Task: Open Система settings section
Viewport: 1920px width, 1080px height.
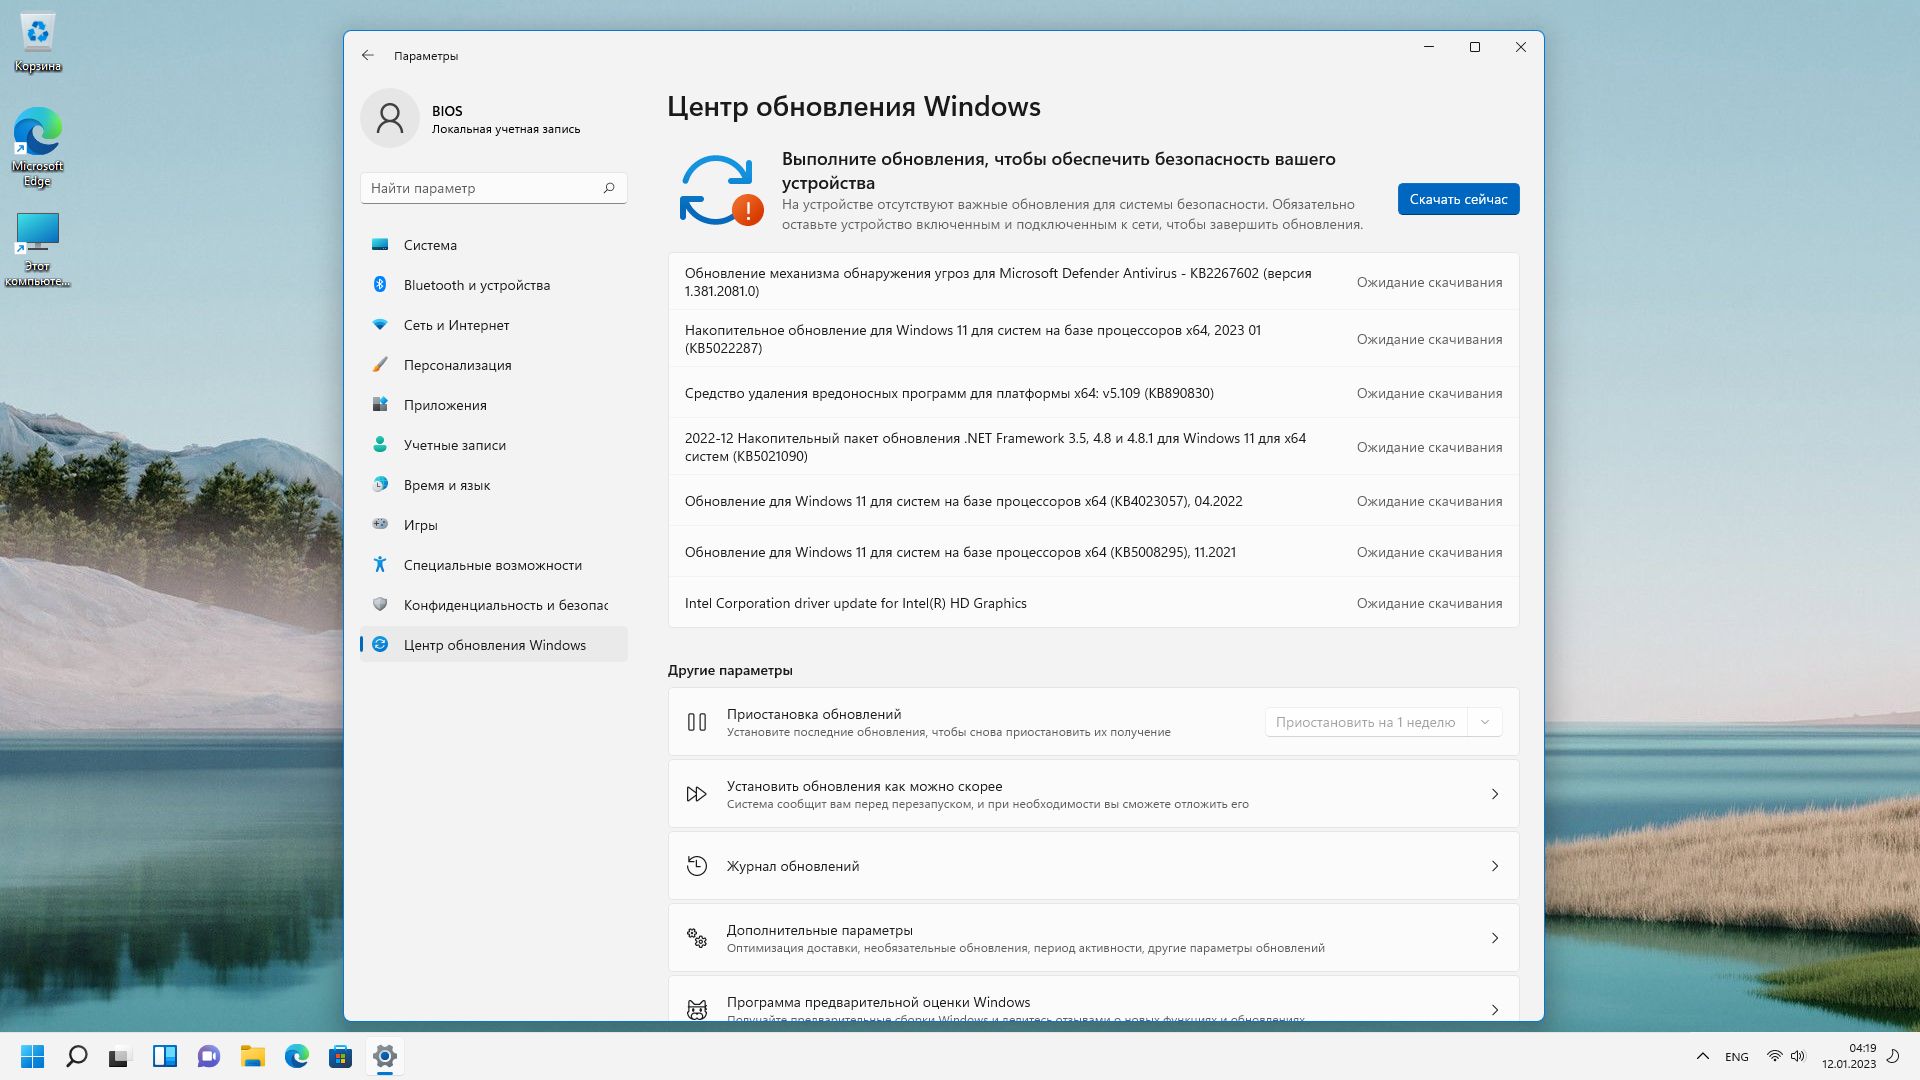Action: 494,245
